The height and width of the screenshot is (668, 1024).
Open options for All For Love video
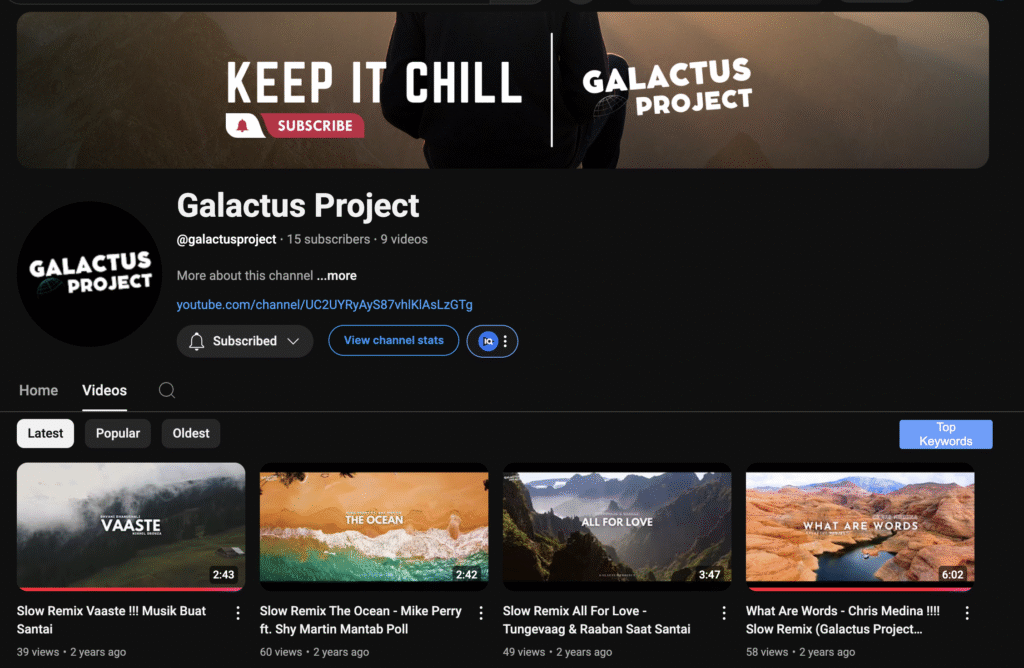[x=724, y=612]
